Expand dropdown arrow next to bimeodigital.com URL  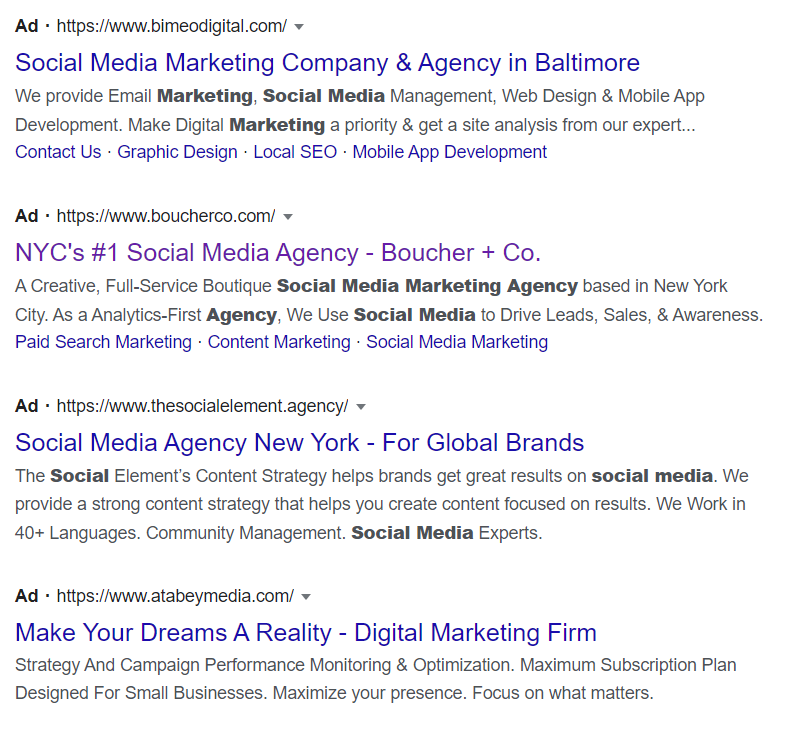click(299, 27)
